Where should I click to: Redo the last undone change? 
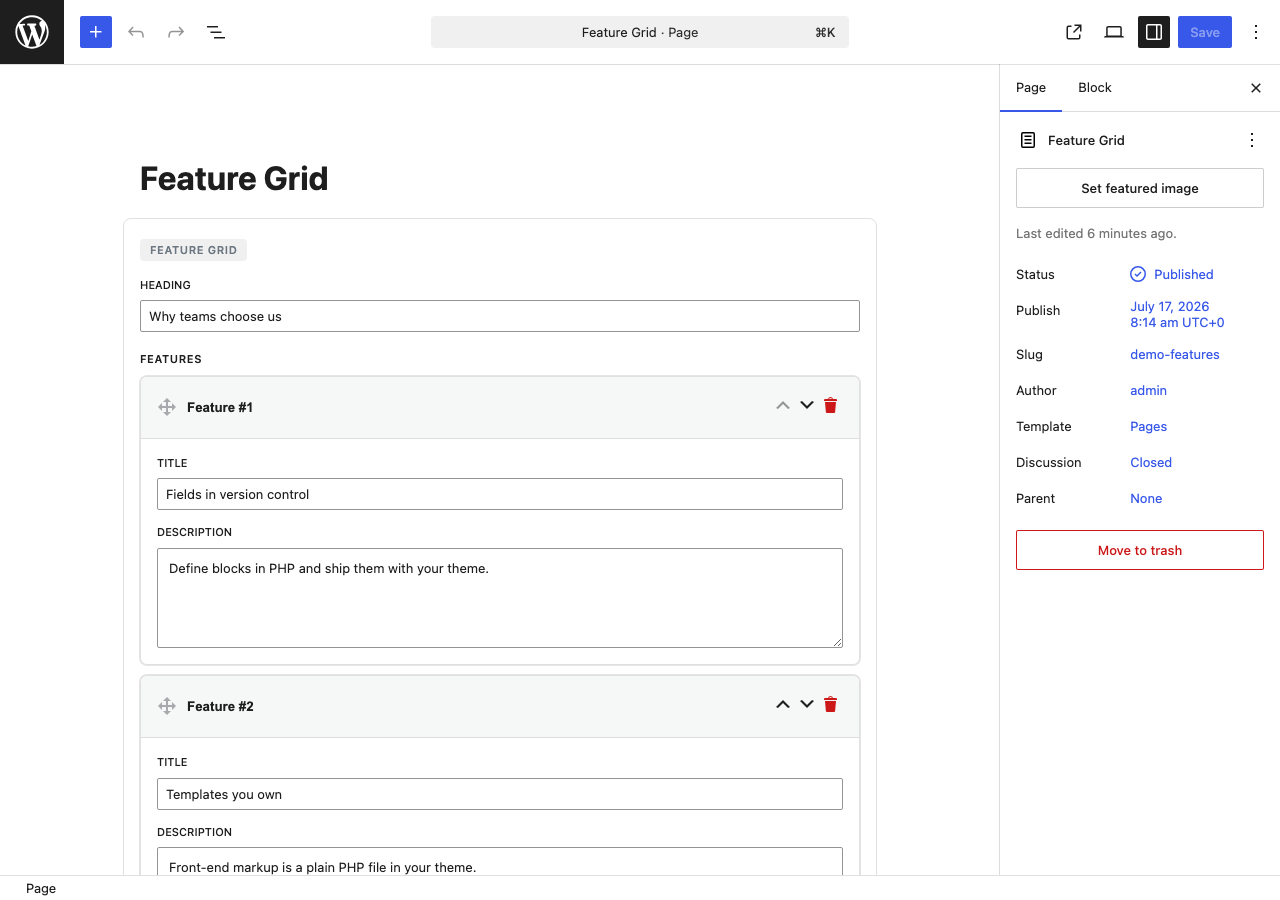[176, 32]
